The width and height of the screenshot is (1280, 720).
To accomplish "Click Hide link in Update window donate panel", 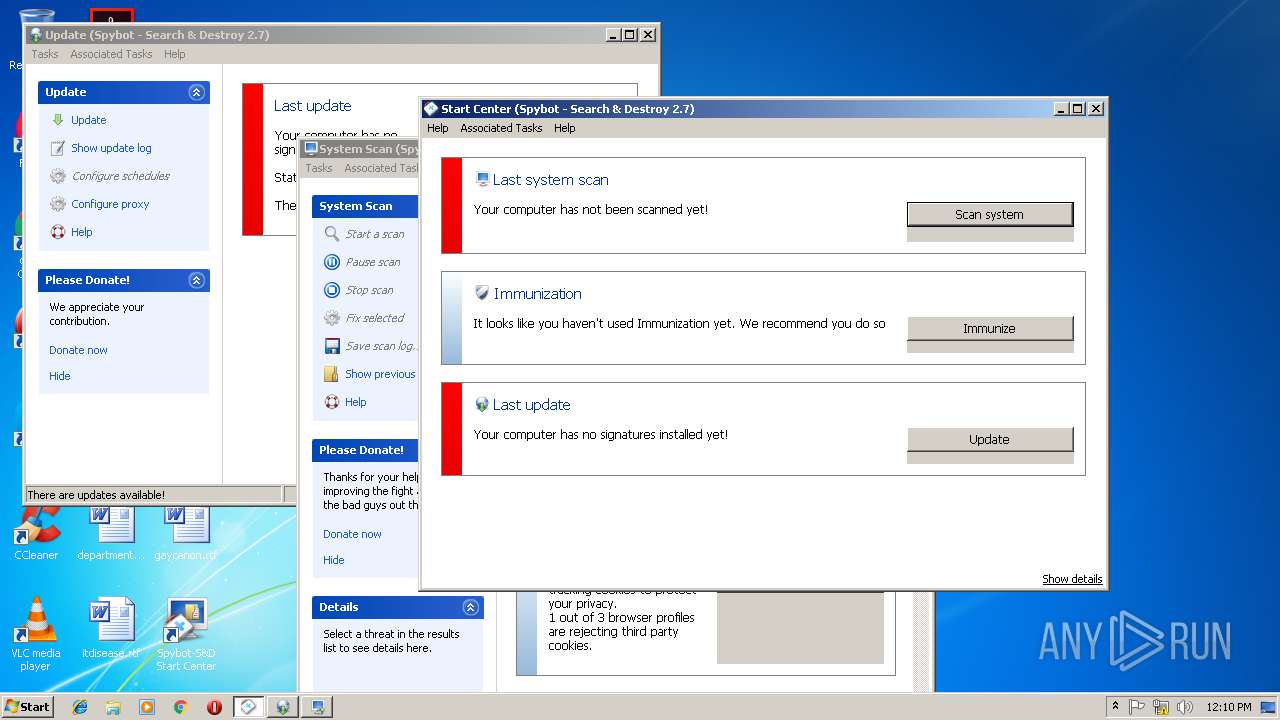I will [60, 376].
